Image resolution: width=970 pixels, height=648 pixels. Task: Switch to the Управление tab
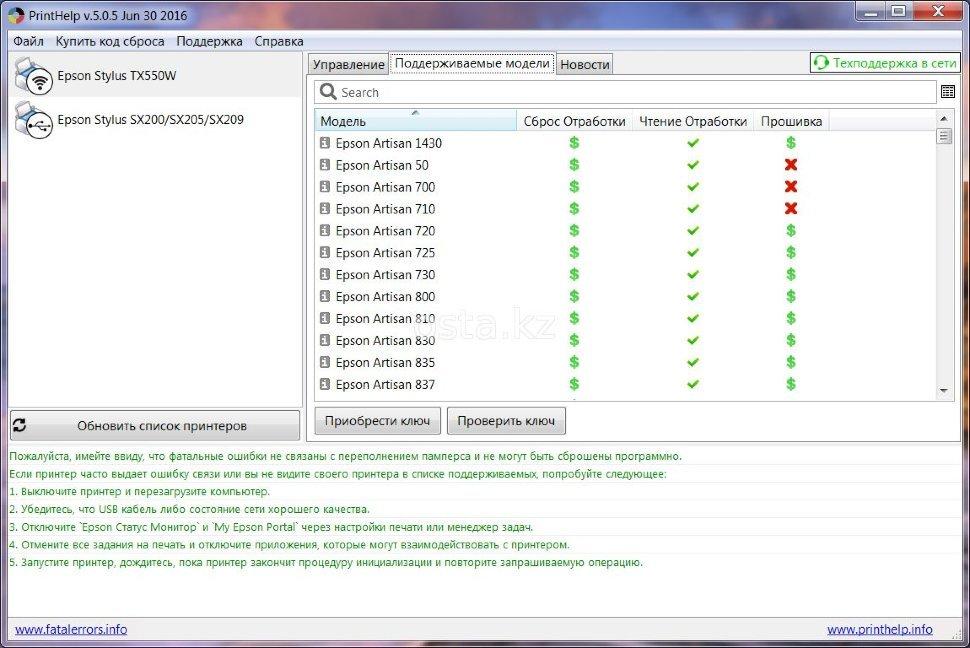(x=348, y=64)
